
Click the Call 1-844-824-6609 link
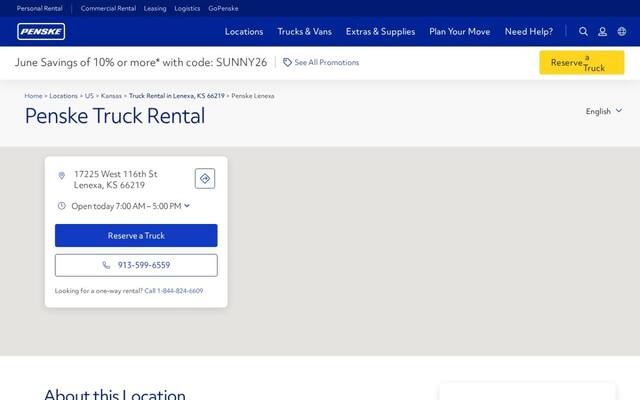click(173, 291)
